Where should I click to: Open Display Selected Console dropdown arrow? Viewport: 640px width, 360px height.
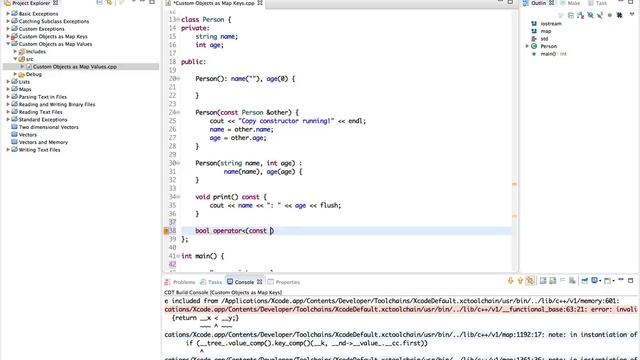coord(600,281)
